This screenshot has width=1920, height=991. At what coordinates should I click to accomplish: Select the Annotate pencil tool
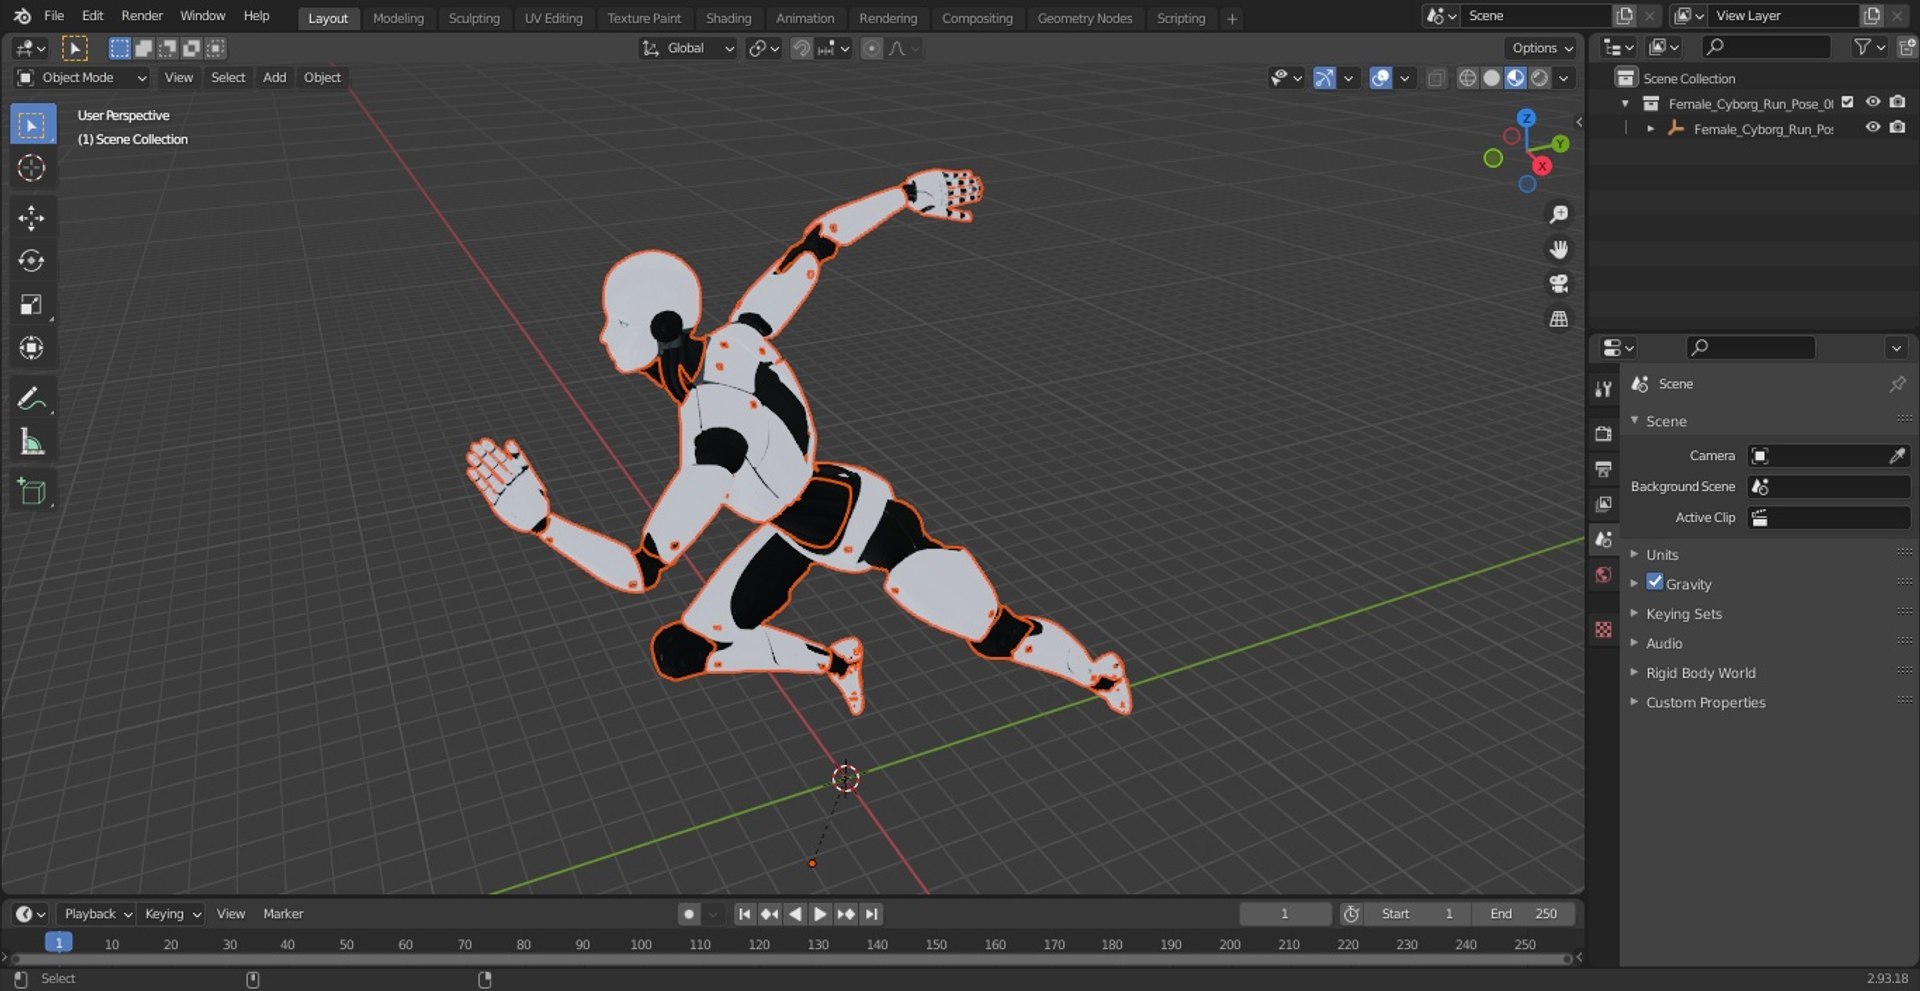coord(32,398)
